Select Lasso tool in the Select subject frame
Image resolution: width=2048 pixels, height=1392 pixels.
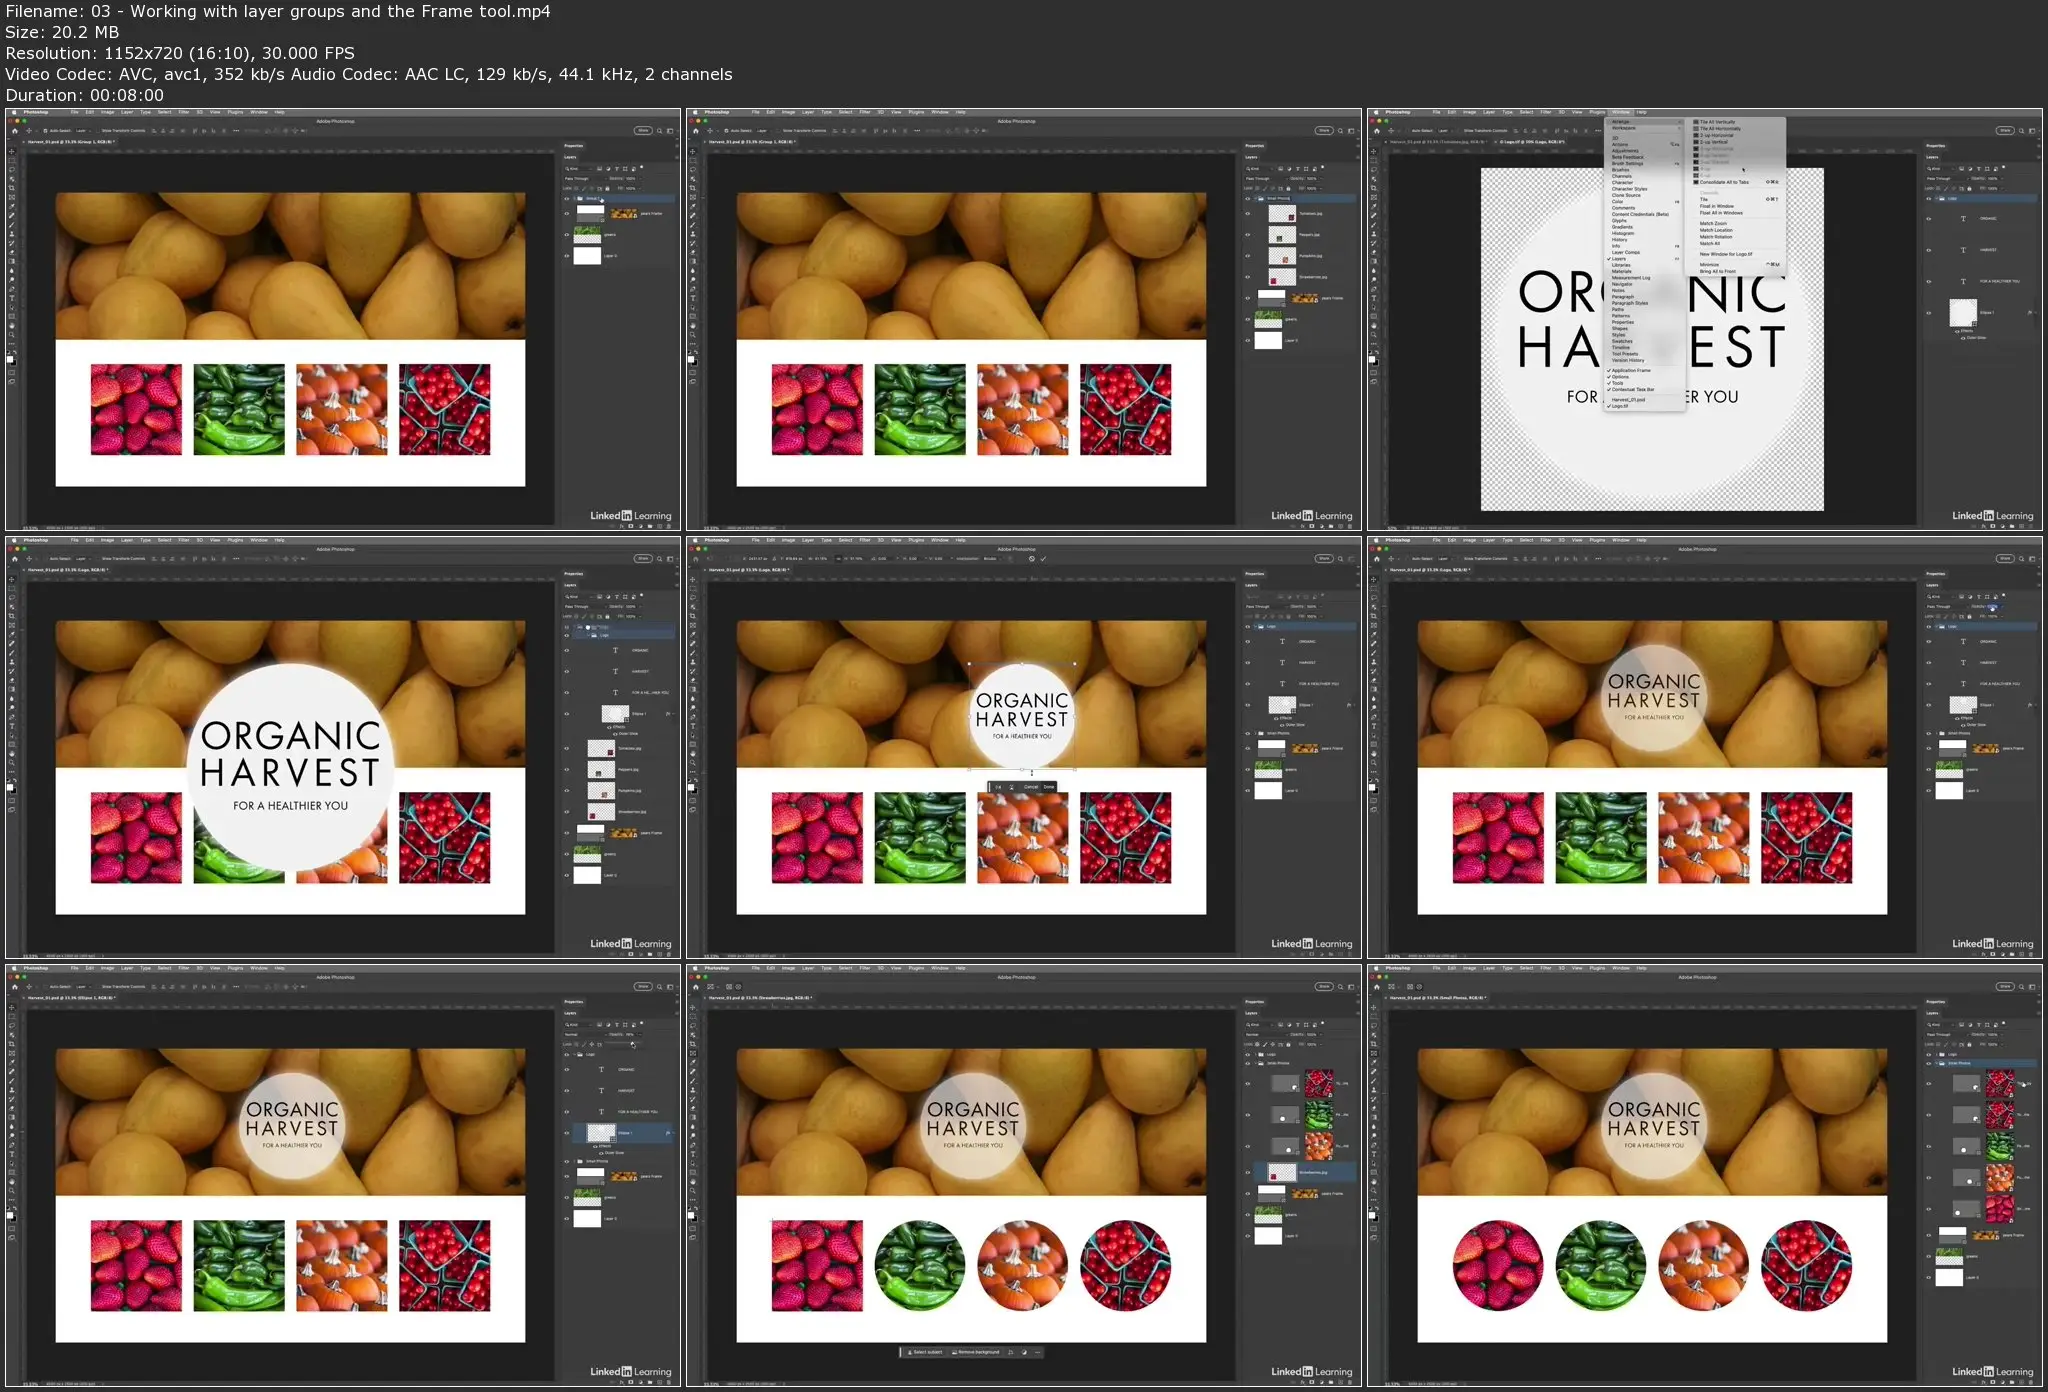pyautogui.click(x=693, y=1026)
